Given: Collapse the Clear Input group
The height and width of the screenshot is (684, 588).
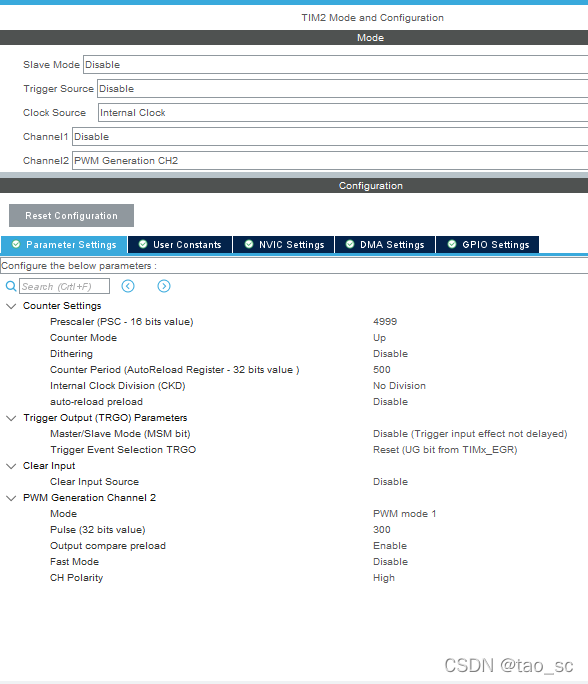Looking at the screenshot, I should point(11,466).
